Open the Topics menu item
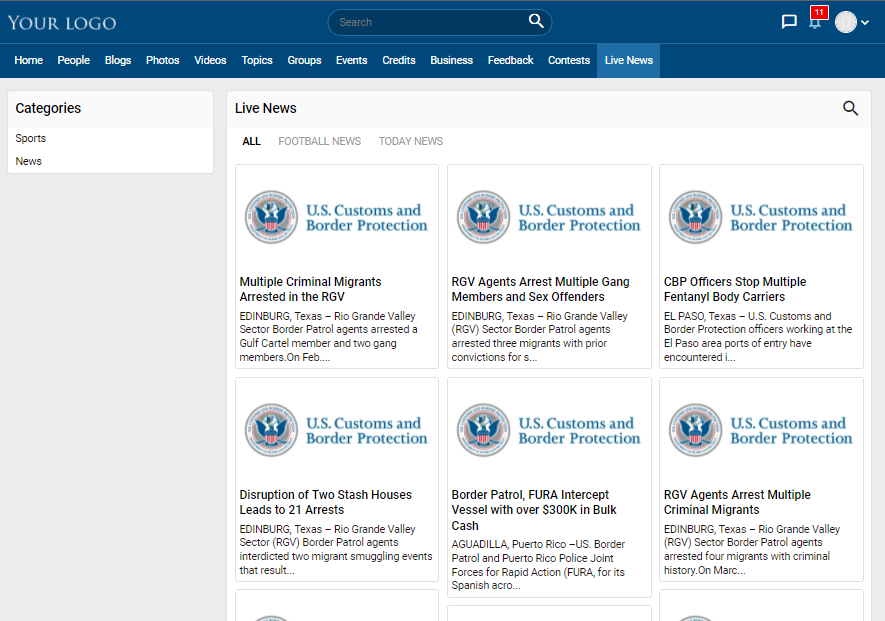Screen dimensions: 885x621 click(x=257, y=60)
